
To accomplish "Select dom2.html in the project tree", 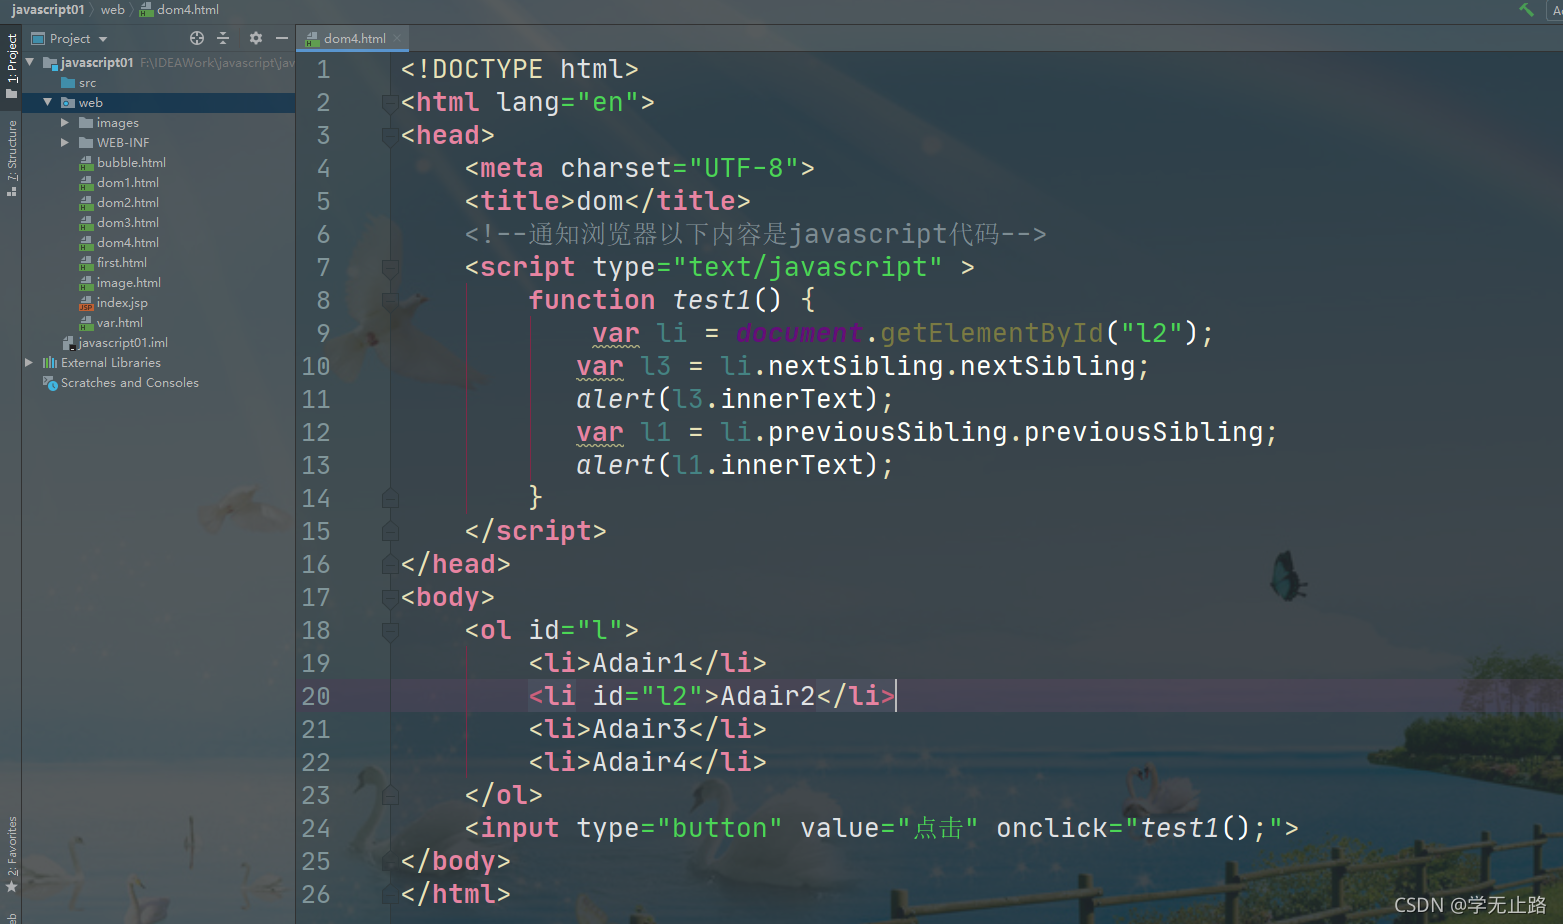I will [128, 203].
